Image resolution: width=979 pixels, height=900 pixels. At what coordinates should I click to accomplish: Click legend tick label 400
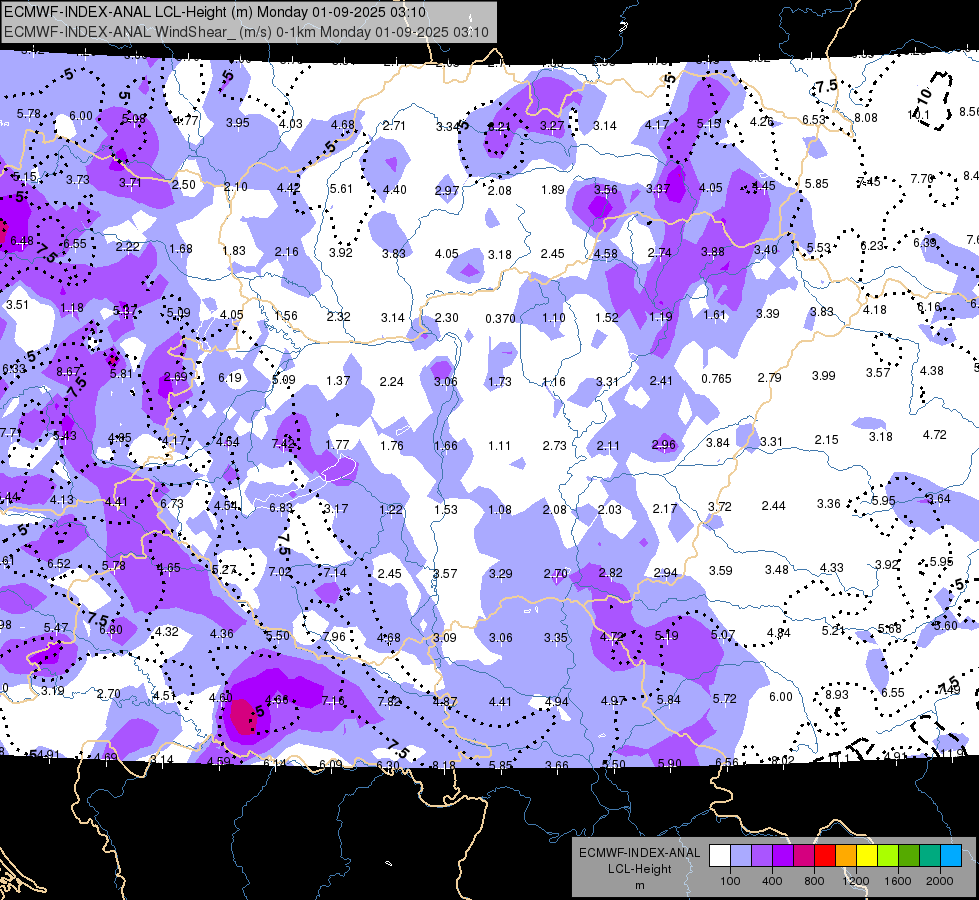[772, 881]
